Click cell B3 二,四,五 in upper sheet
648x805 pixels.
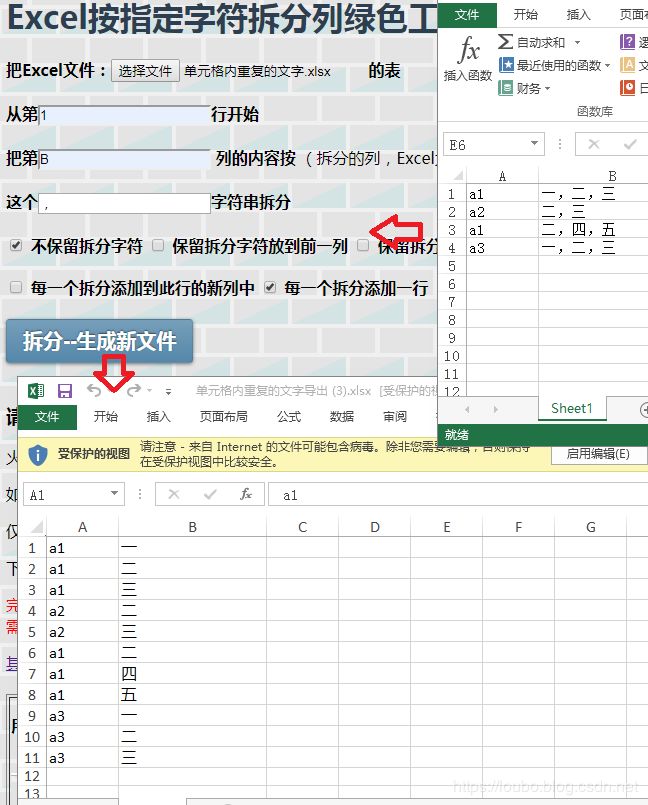tap(594, 230)
